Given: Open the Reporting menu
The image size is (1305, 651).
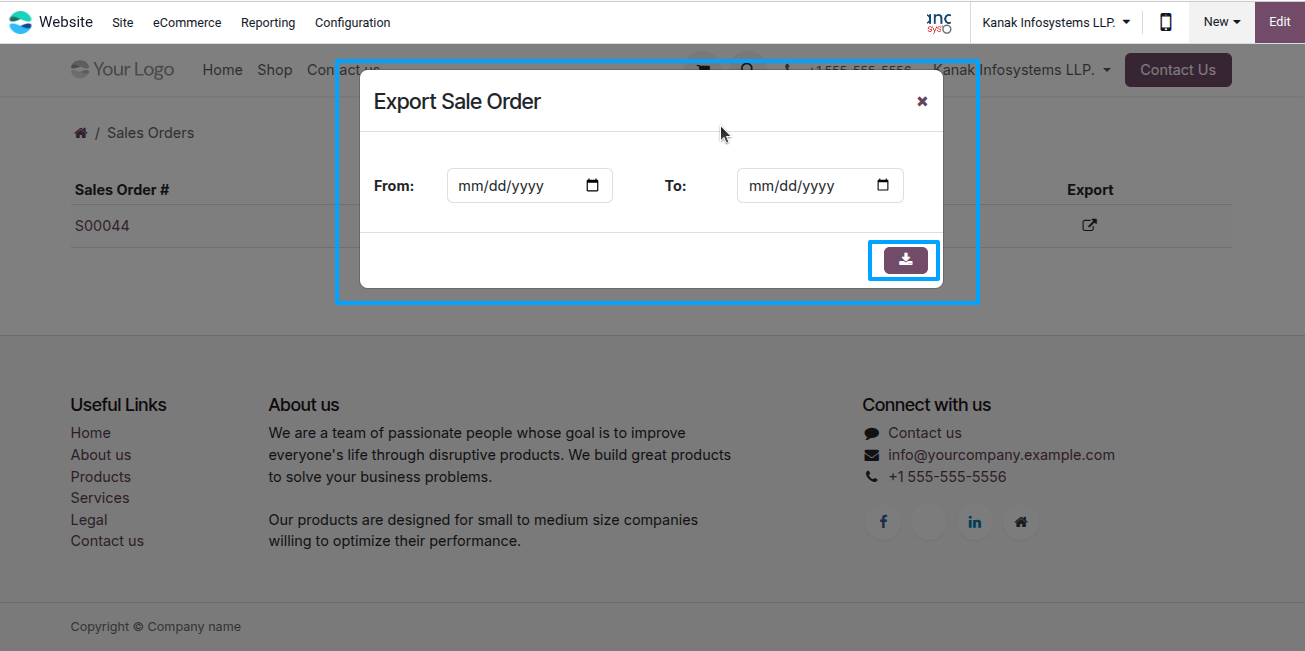Looking at the screenshot, I should [268, 22].
